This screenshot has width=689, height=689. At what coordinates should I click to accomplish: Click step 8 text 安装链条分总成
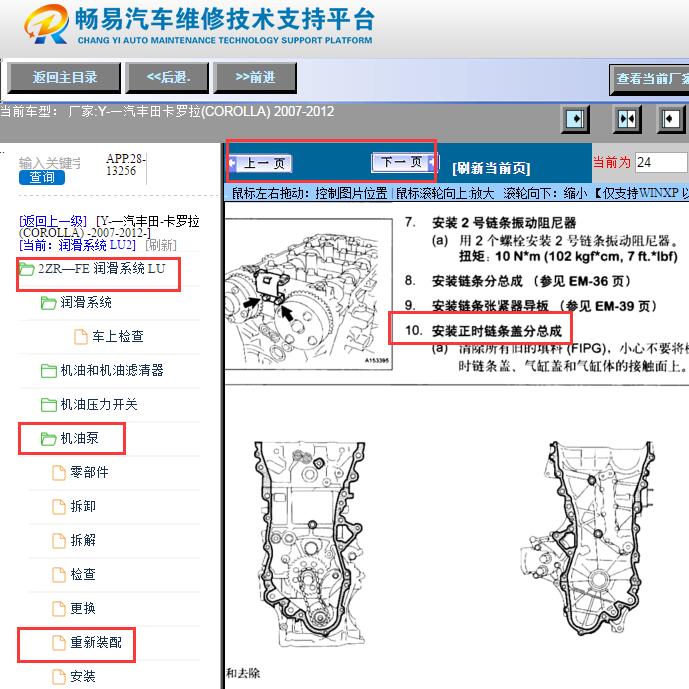pos(478,281)
